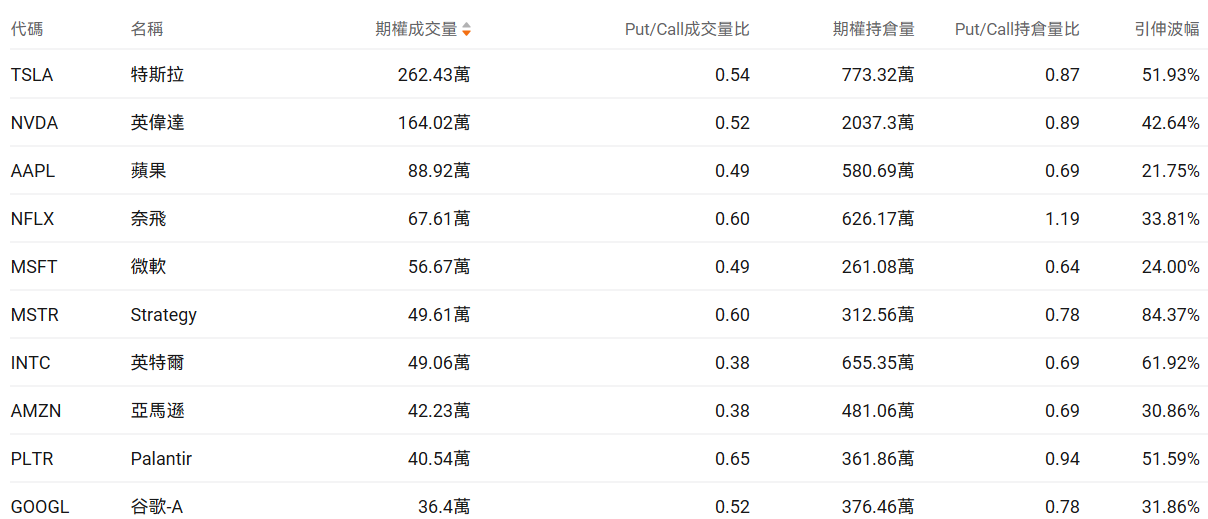Open the MSTR ticker link
The height and width of the screenshot is (519, 1208).
click(35, 315)
